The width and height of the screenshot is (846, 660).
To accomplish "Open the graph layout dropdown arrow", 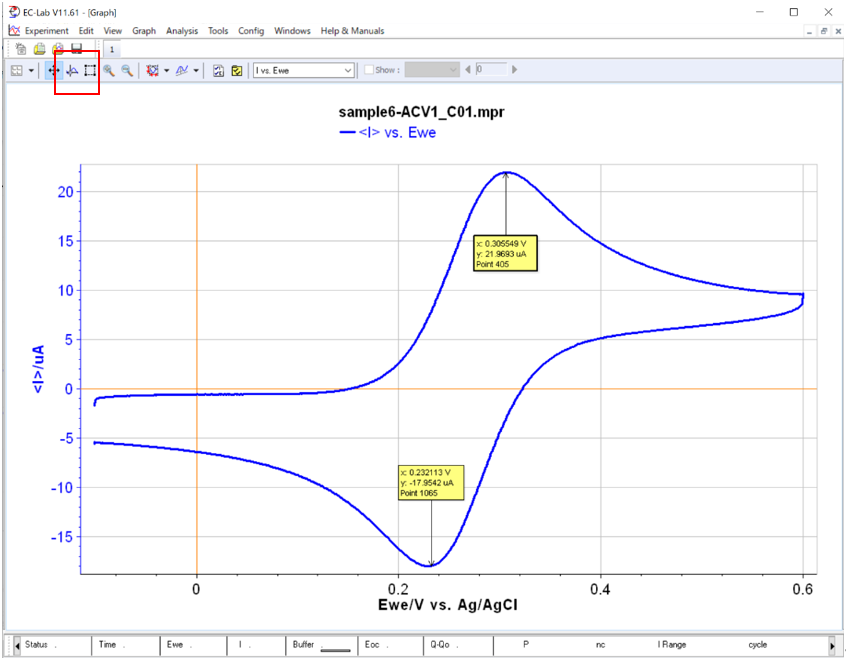I will pos(31,70).
